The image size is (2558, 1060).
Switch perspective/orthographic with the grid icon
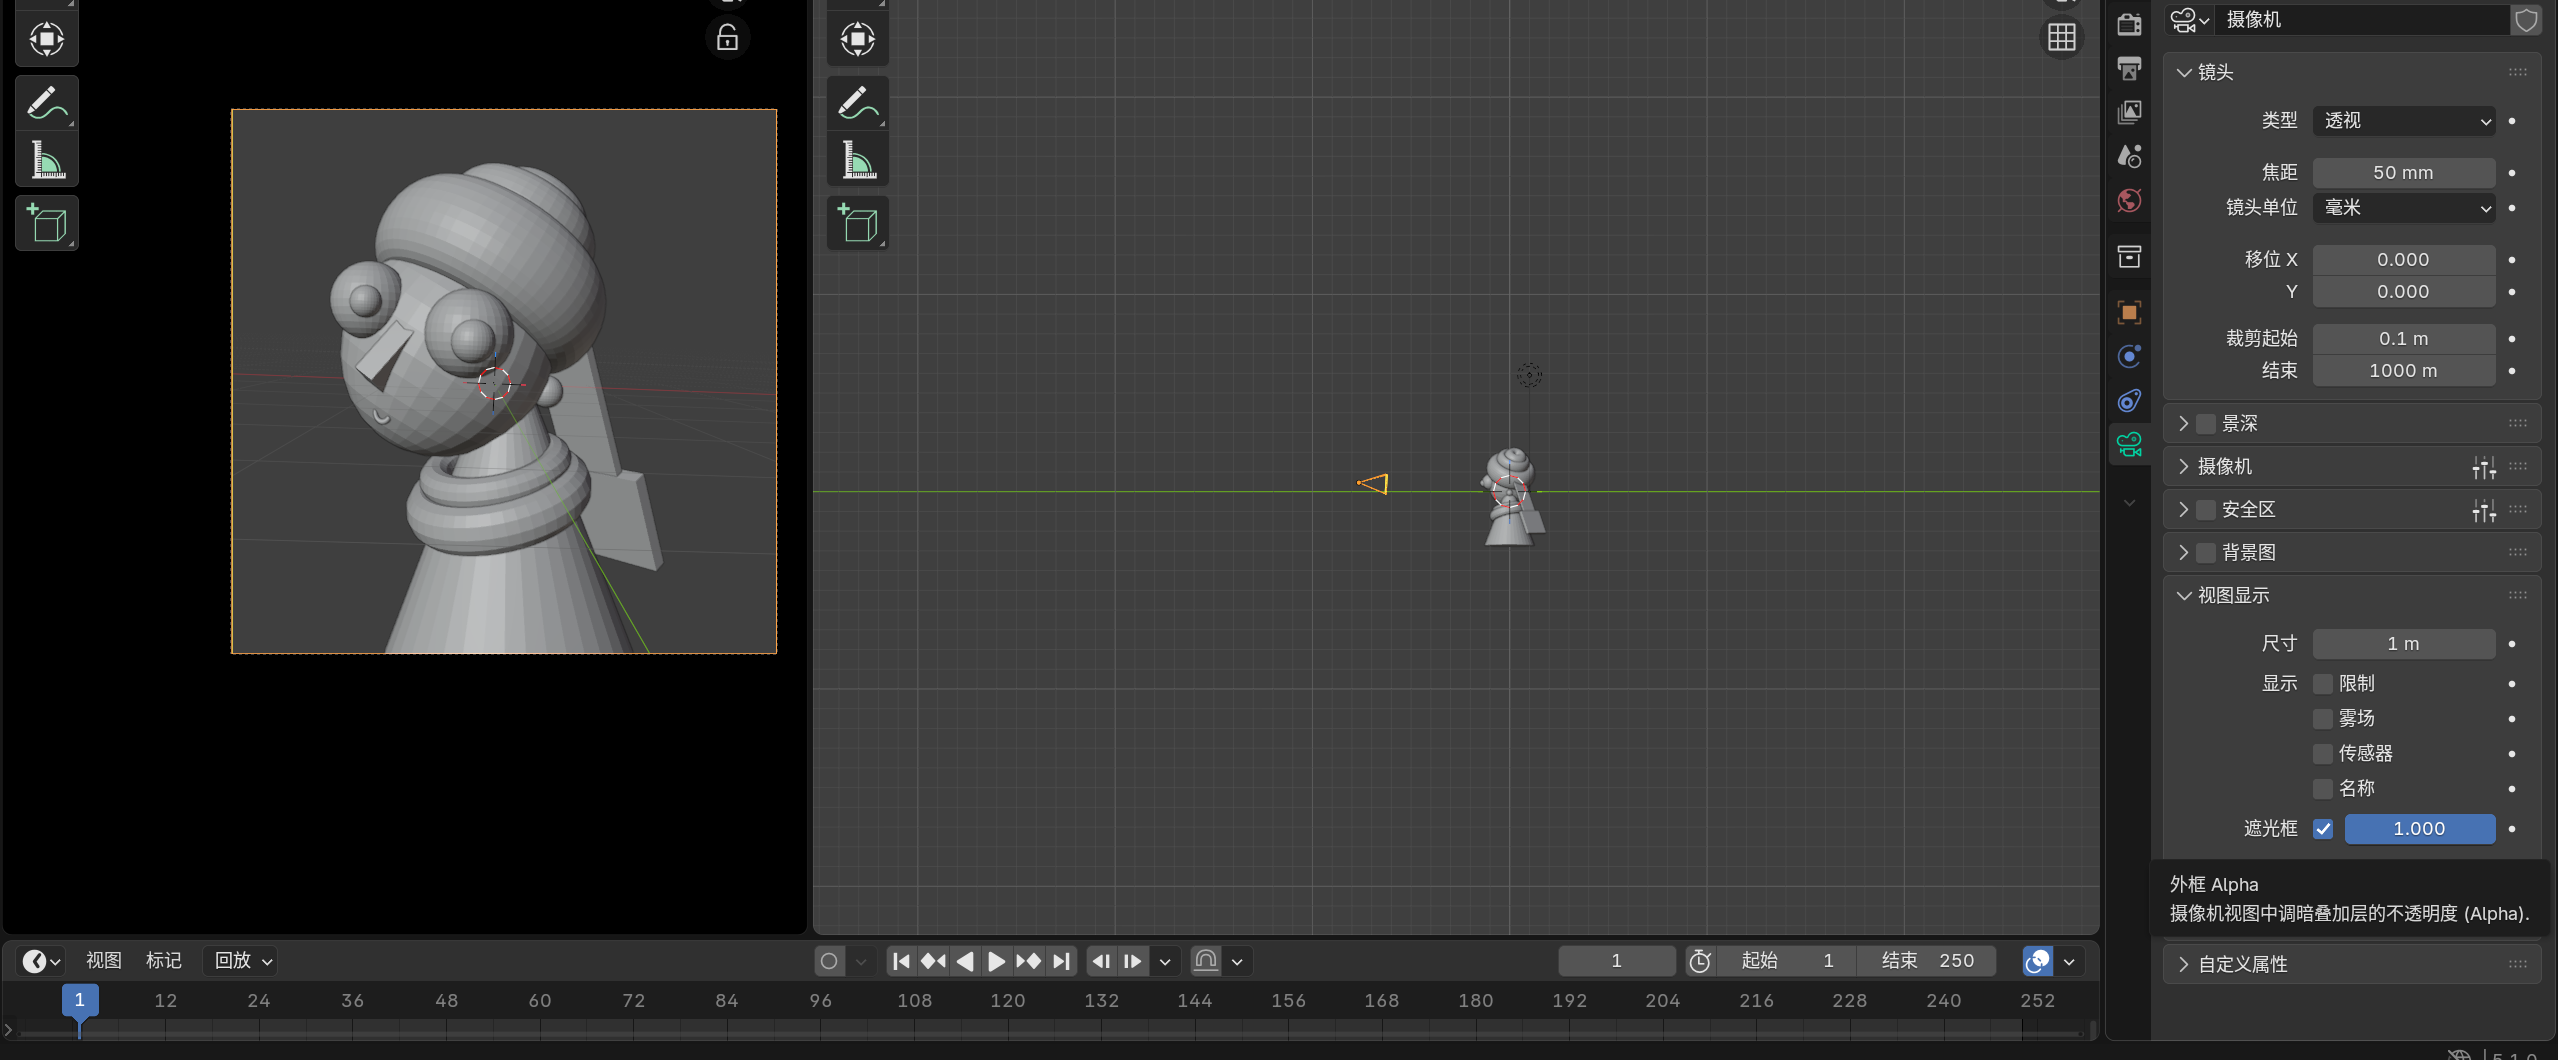tap(2061, 38)
